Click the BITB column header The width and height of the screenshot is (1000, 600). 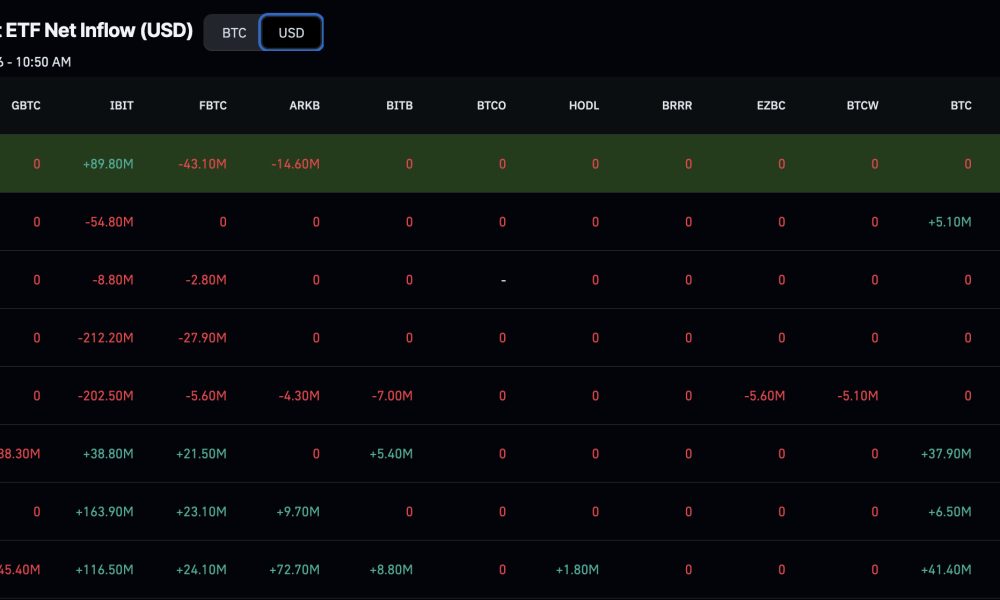(x=399, y=106)
